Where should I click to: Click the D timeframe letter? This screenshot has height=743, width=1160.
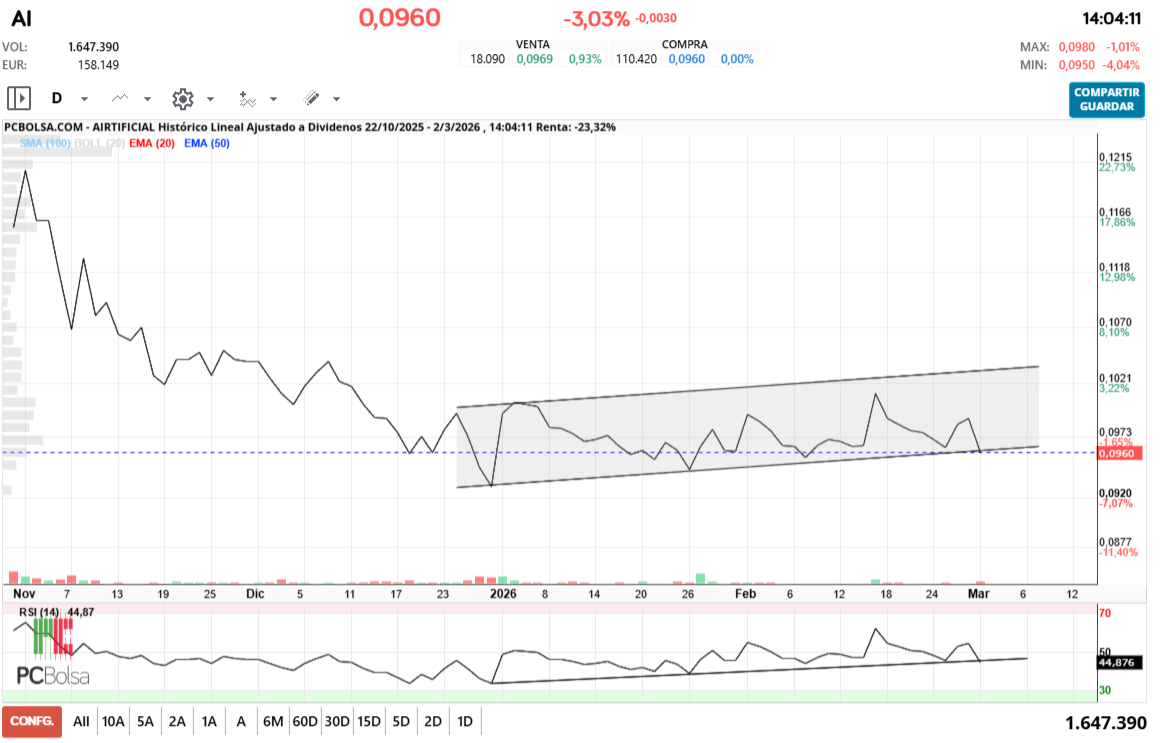(x=57, y=98)
